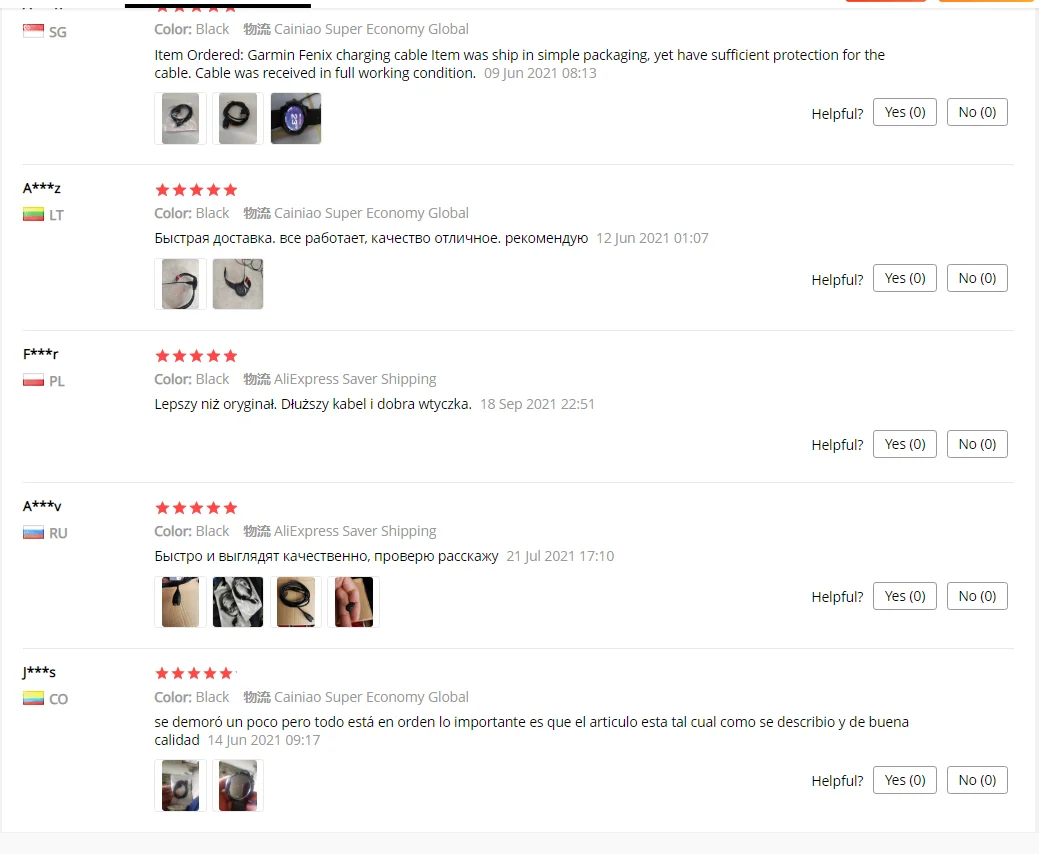Vote No on F***r's Polish review
Viewport: 1039px width, 854px height.
coord(977,444)
